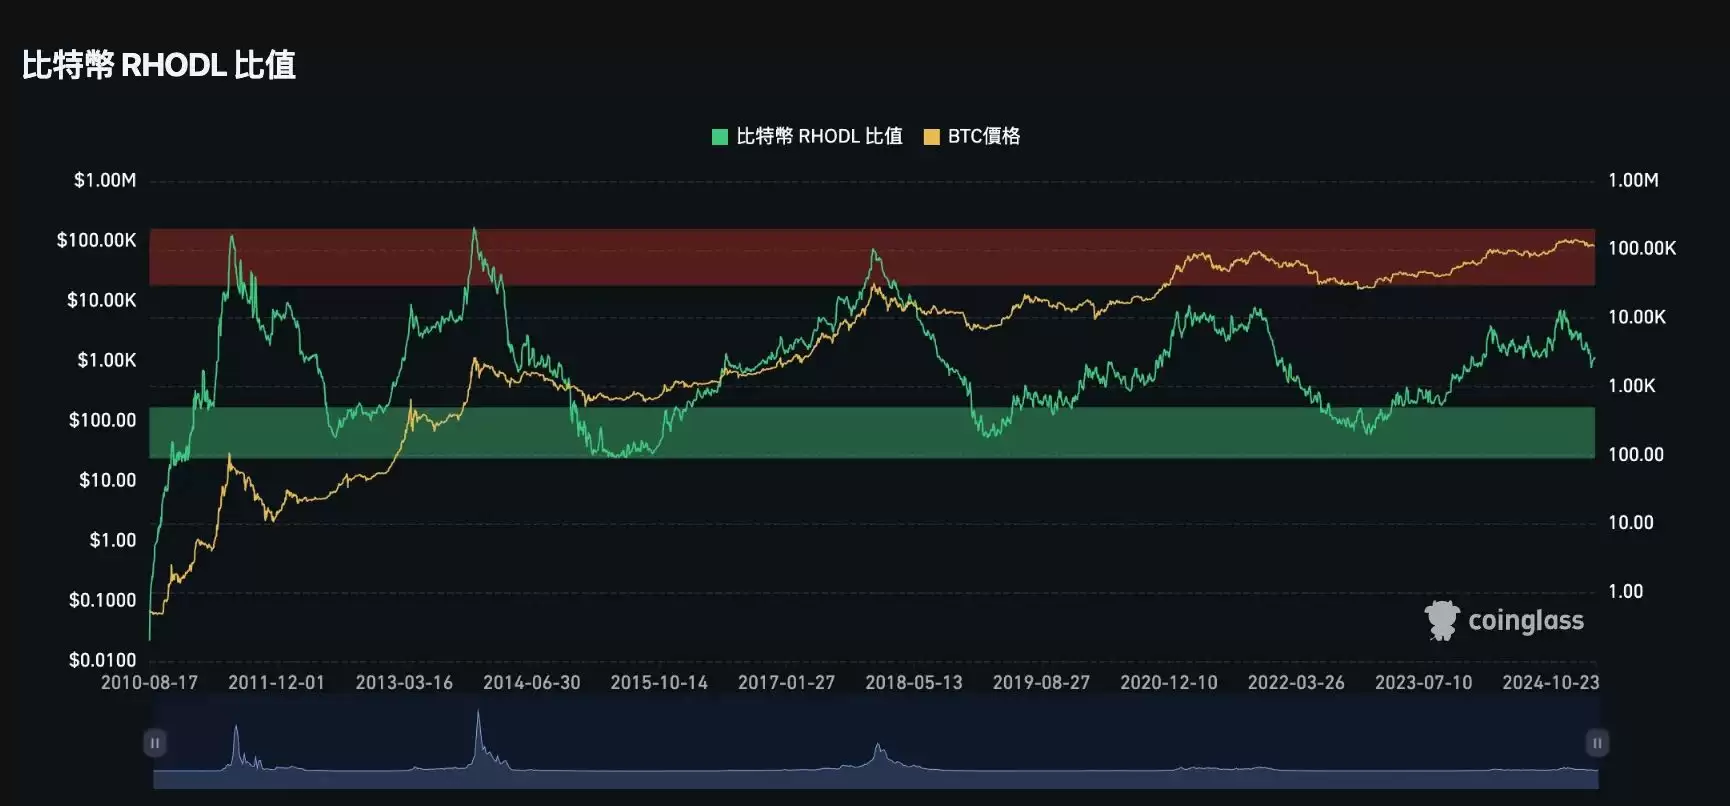
Task: Select the 2020-12-10 date label
Action: click(x=1168, y=682)
